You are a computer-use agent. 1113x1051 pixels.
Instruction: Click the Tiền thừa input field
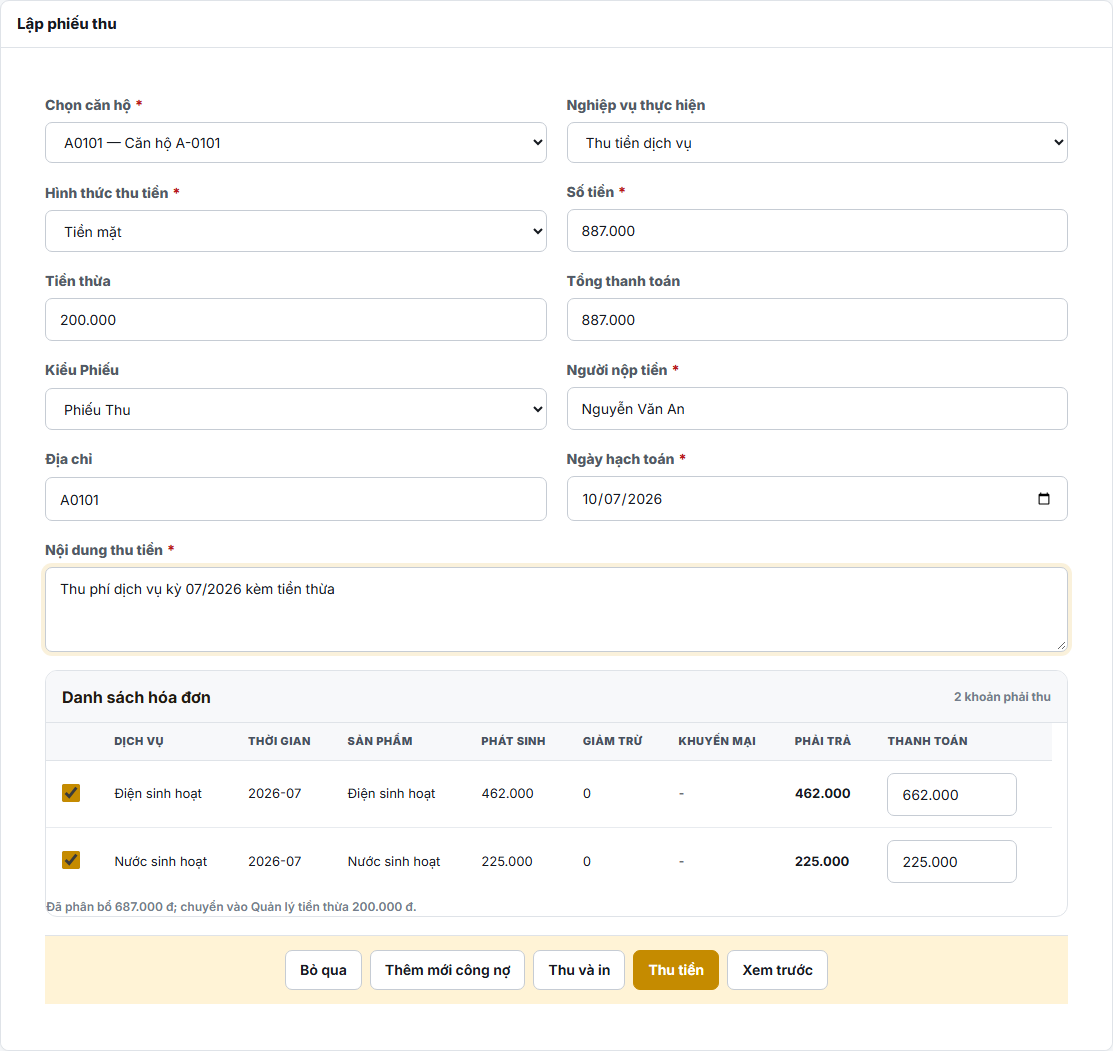(296, 320)
